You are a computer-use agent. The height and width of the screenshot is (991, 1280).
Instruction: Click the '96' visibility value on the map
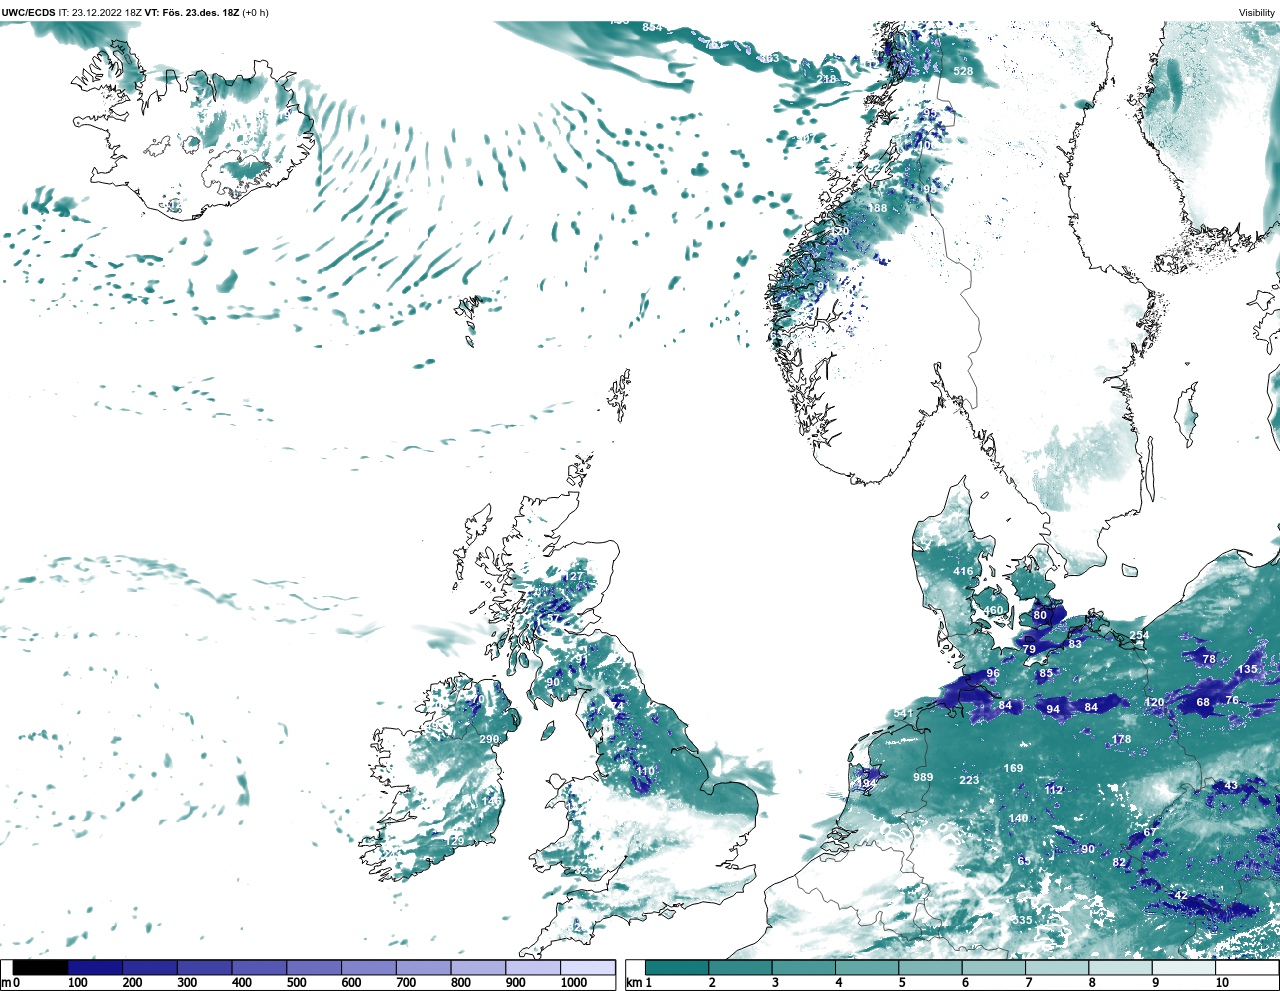[993, 674]
